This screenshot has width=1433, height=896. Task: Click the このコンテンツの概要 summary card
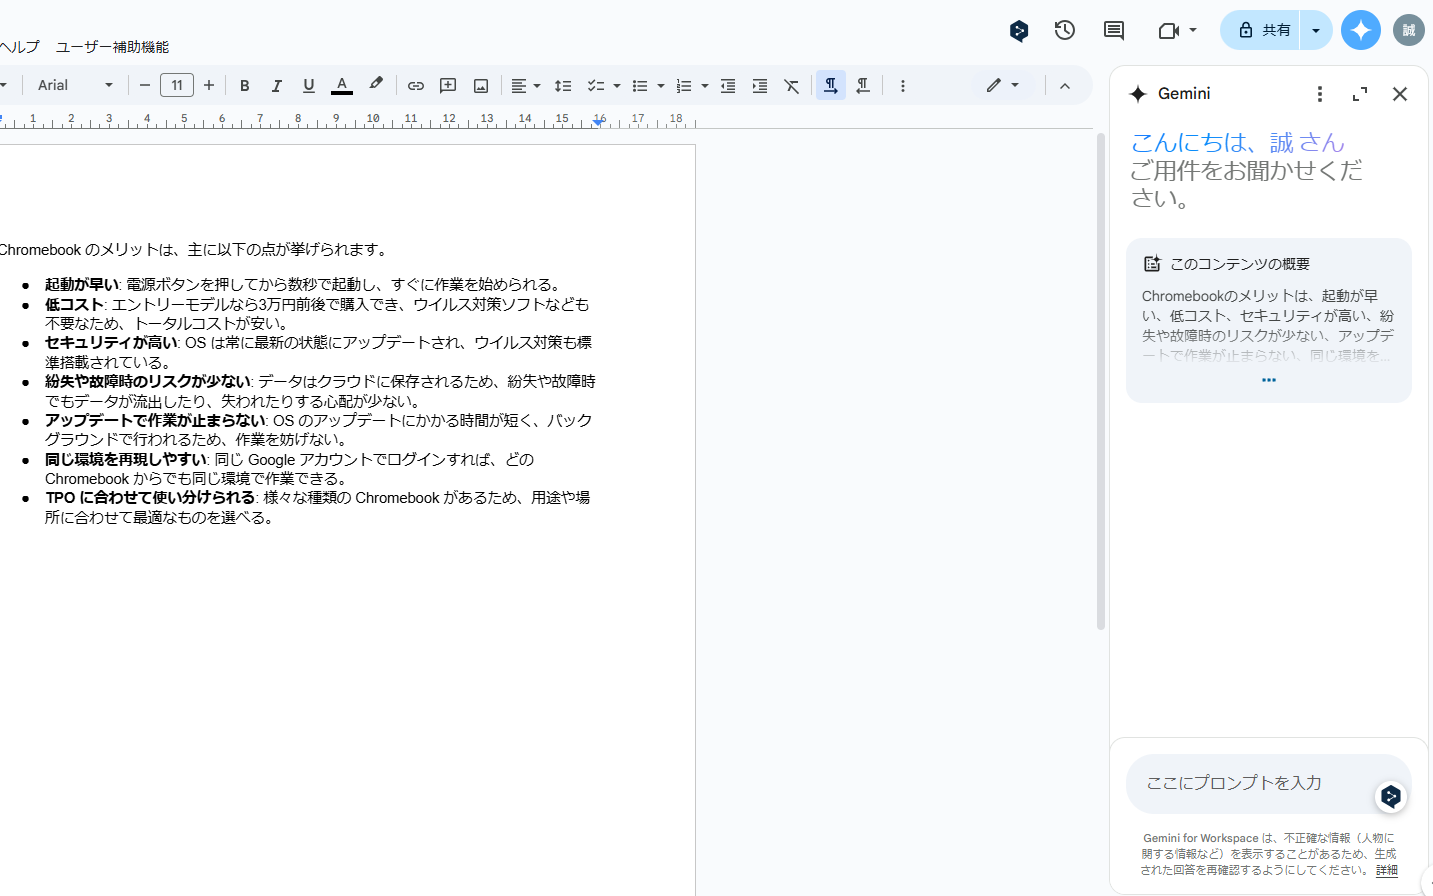1269,320
